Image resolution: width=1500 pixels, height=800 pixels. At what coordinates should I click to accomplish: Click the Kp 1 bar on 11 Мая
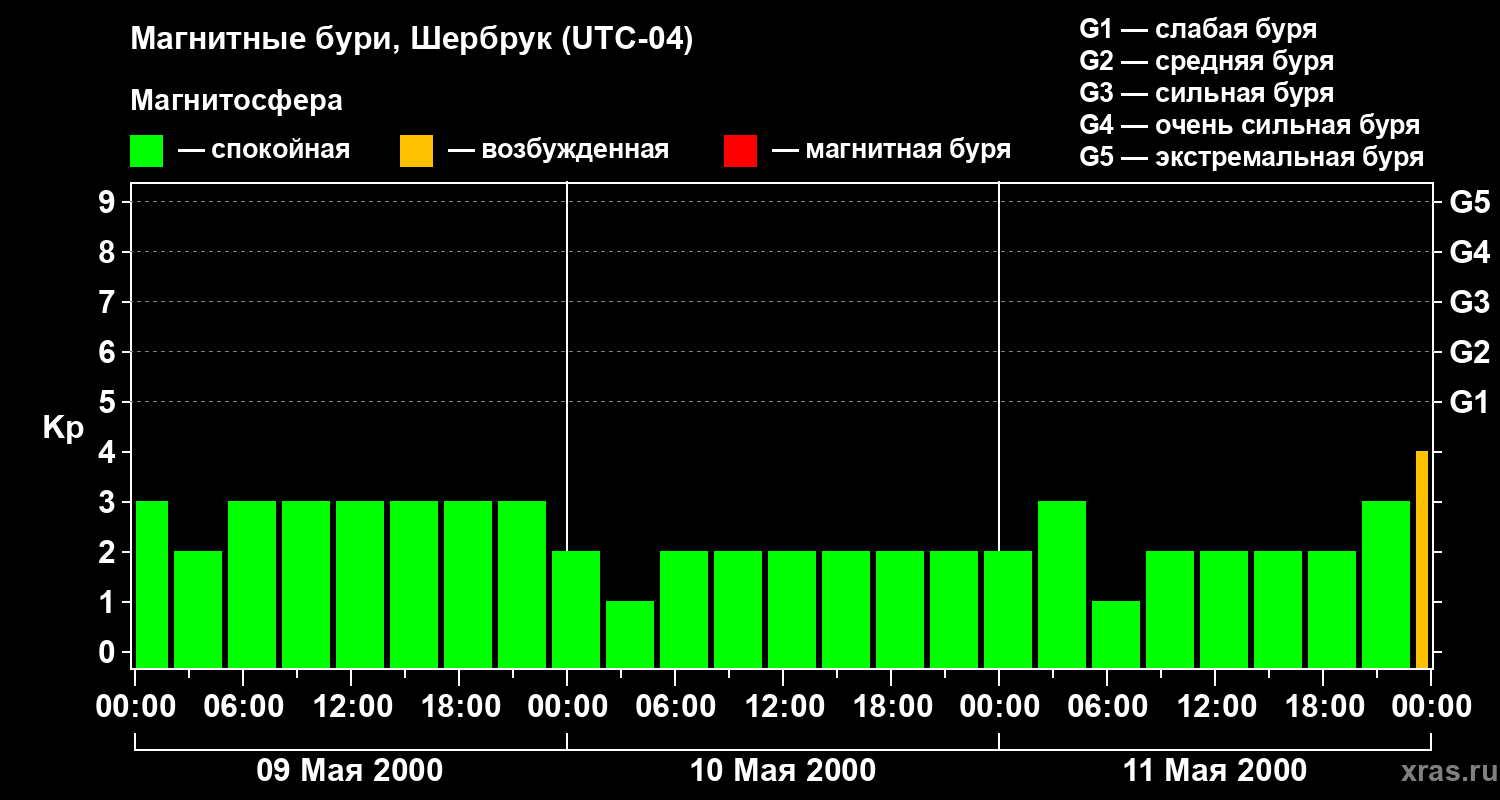click(x=1116, y=634)
